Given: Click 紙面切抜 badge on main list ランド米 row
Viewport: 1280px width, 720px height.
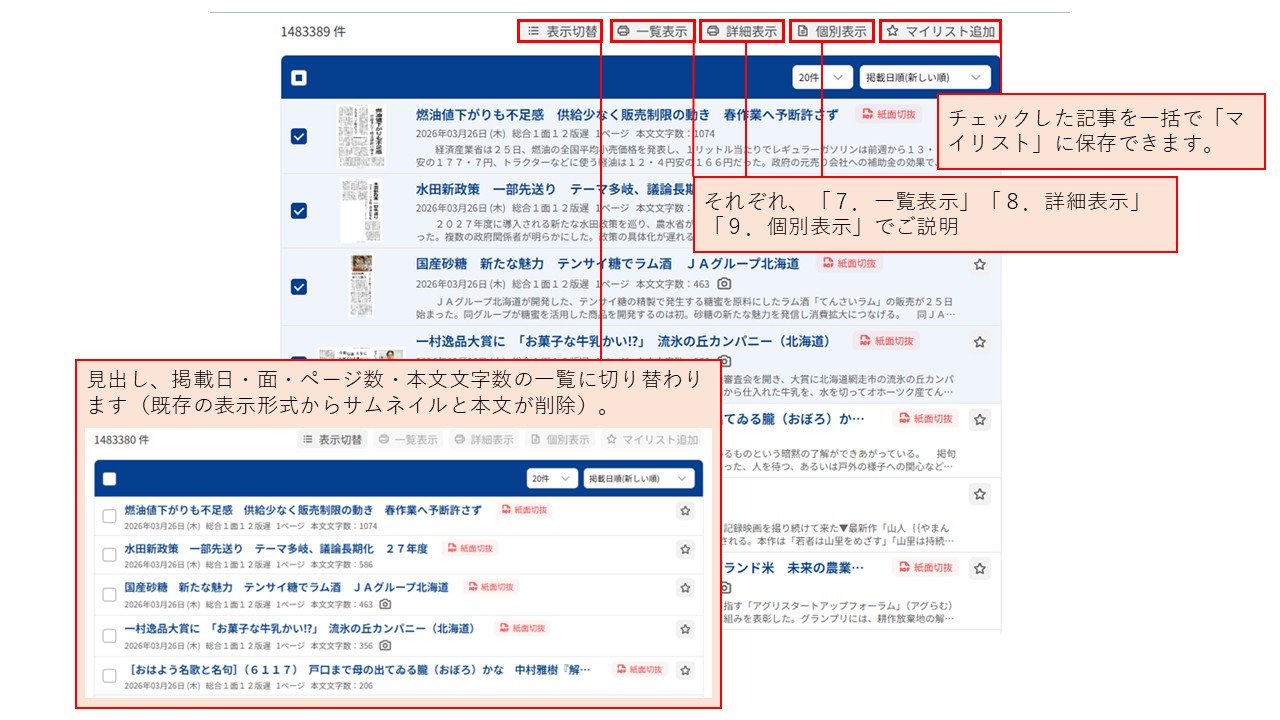Looking at the screenshot, I should tap(926, 567).
